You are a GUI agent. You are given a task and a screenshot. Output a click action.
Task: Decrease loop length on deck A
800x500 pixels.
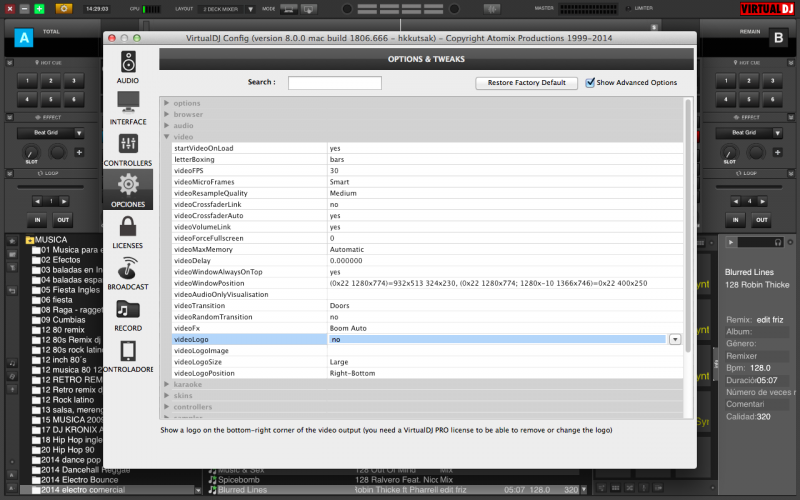[x=37, y=201]
